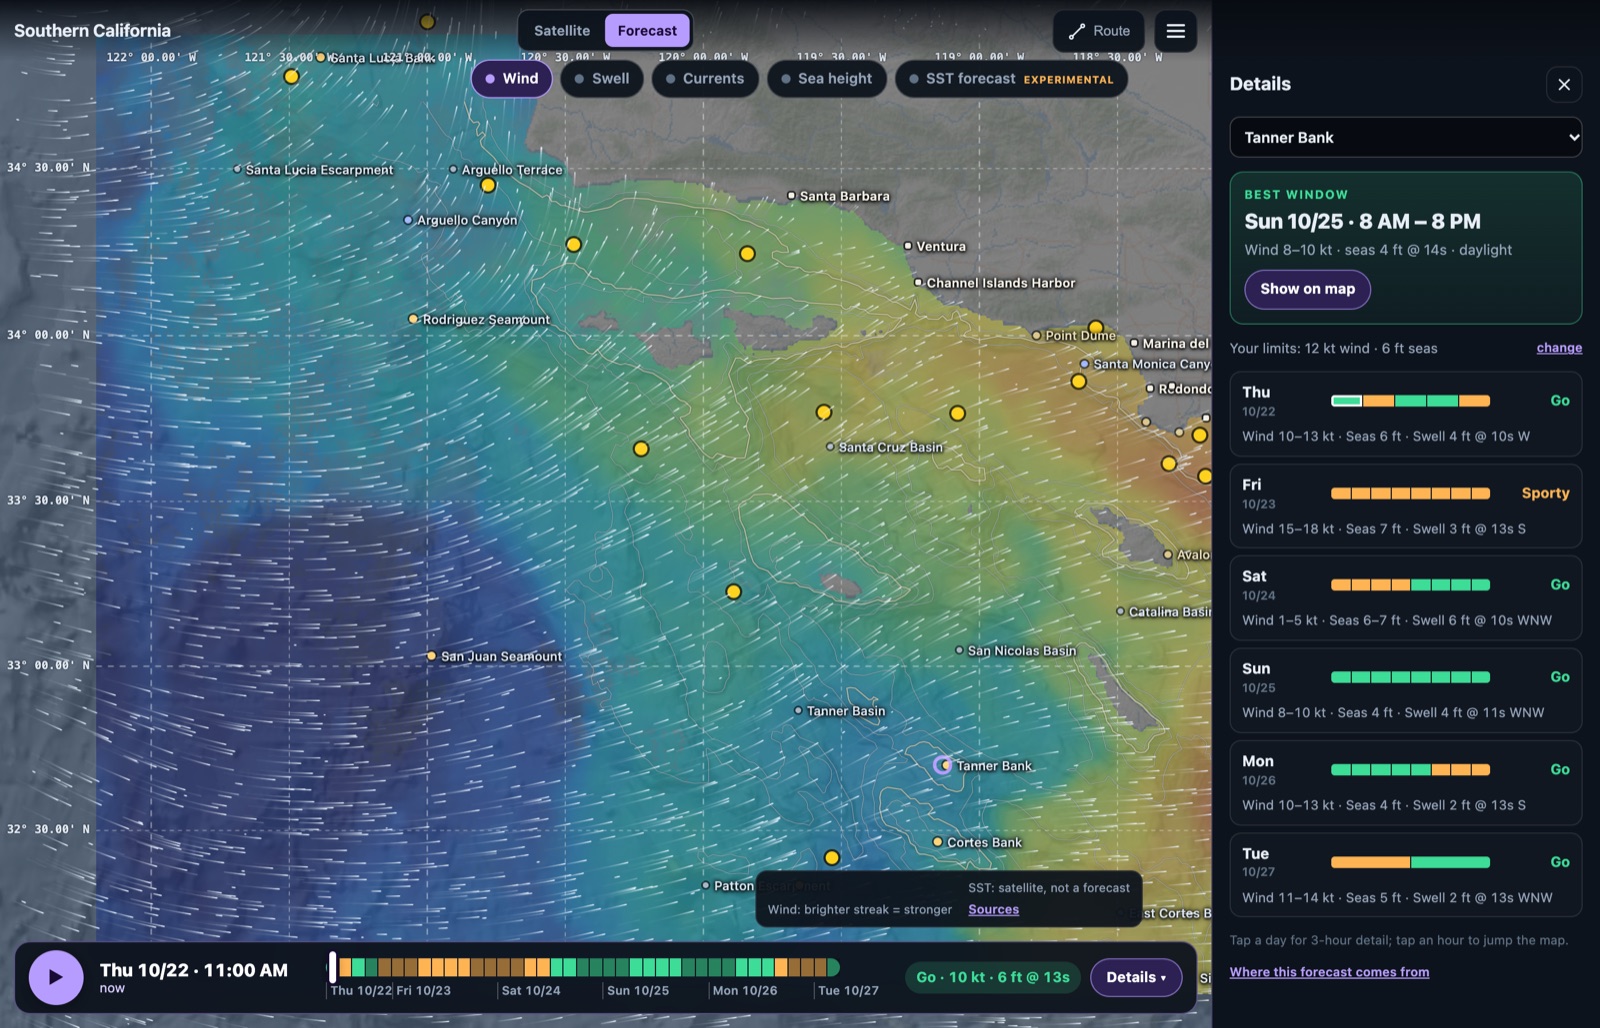Viewport: 1600px width, 1028px height.
Task: Click the Route tool button
Action: pyautogui.click(x=1099, y=31)
